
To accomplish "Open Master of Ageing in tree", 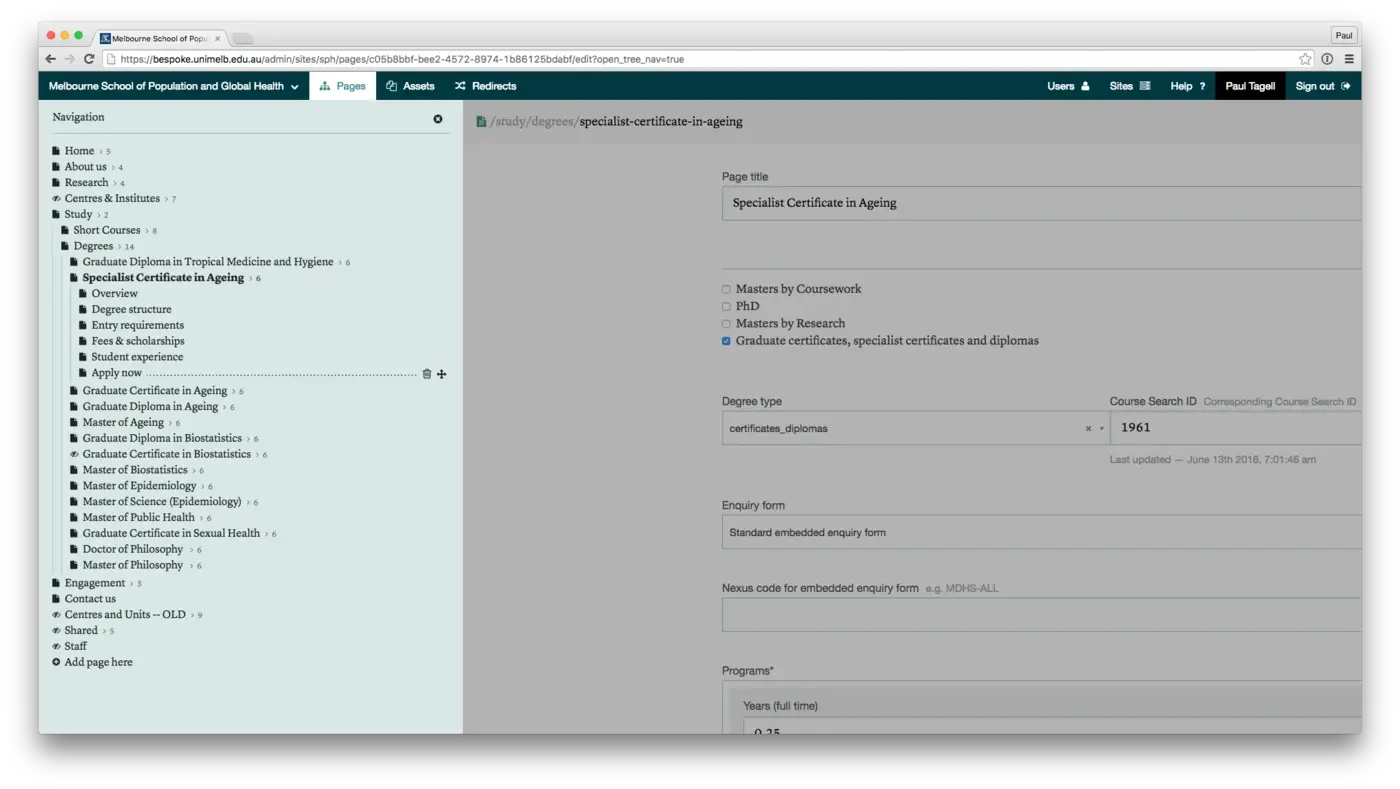I will [123, 422].
